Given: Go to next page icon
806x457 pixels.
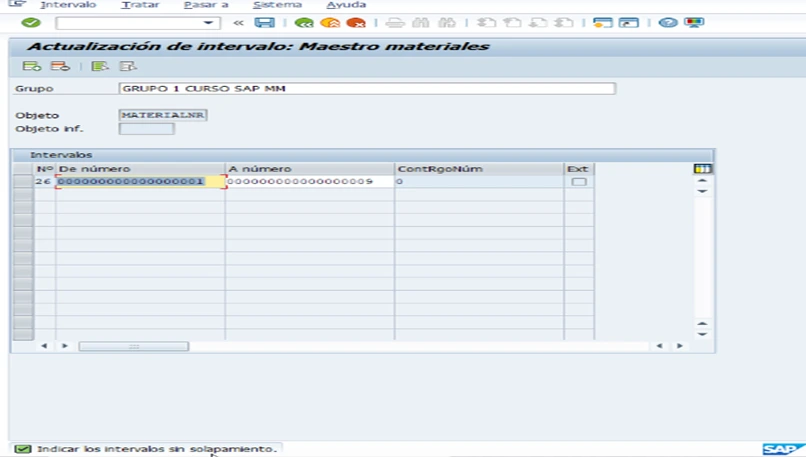Looking at the screenshot, I should (x=538, y=23).
